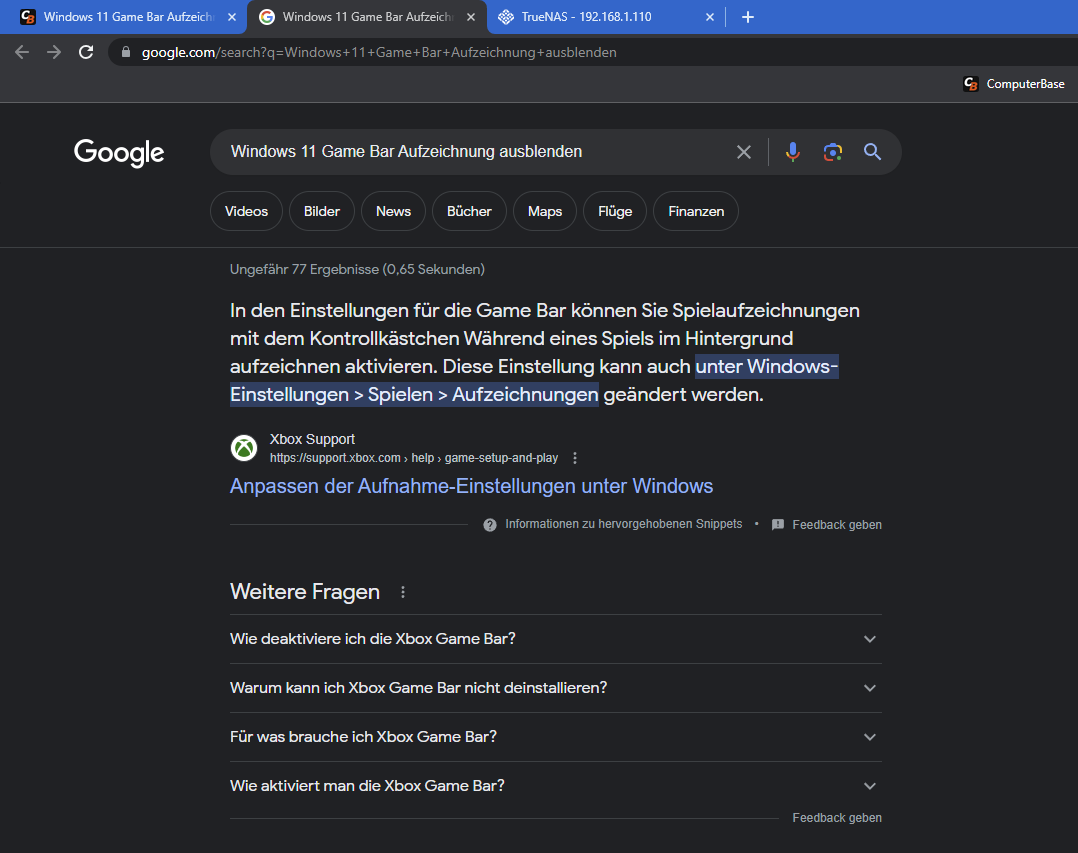Click the support.xbox.com URL breadcrumb
The width and height of the screenshot is (1078, 853).
pos(414,458)
